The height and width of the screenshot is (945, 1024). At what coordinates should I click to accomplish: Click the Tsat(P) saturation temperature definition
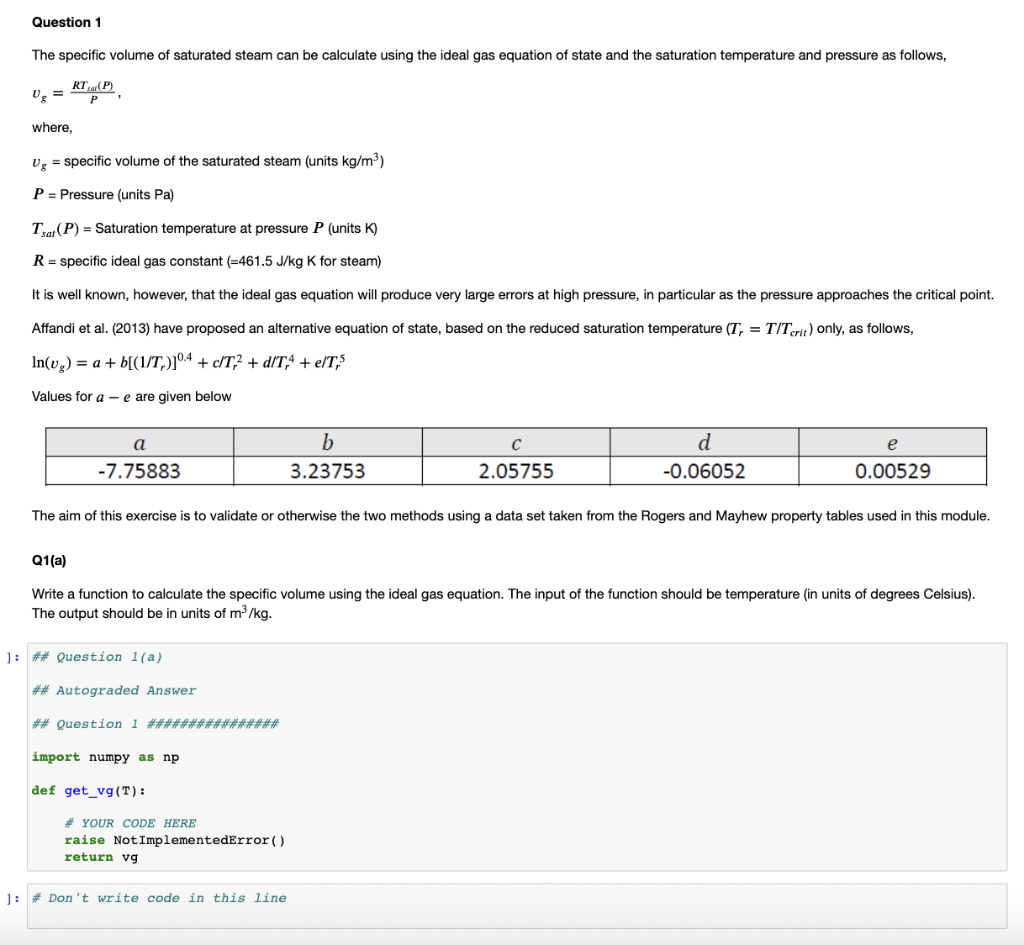pyautogui.click(x=204, y=229)
